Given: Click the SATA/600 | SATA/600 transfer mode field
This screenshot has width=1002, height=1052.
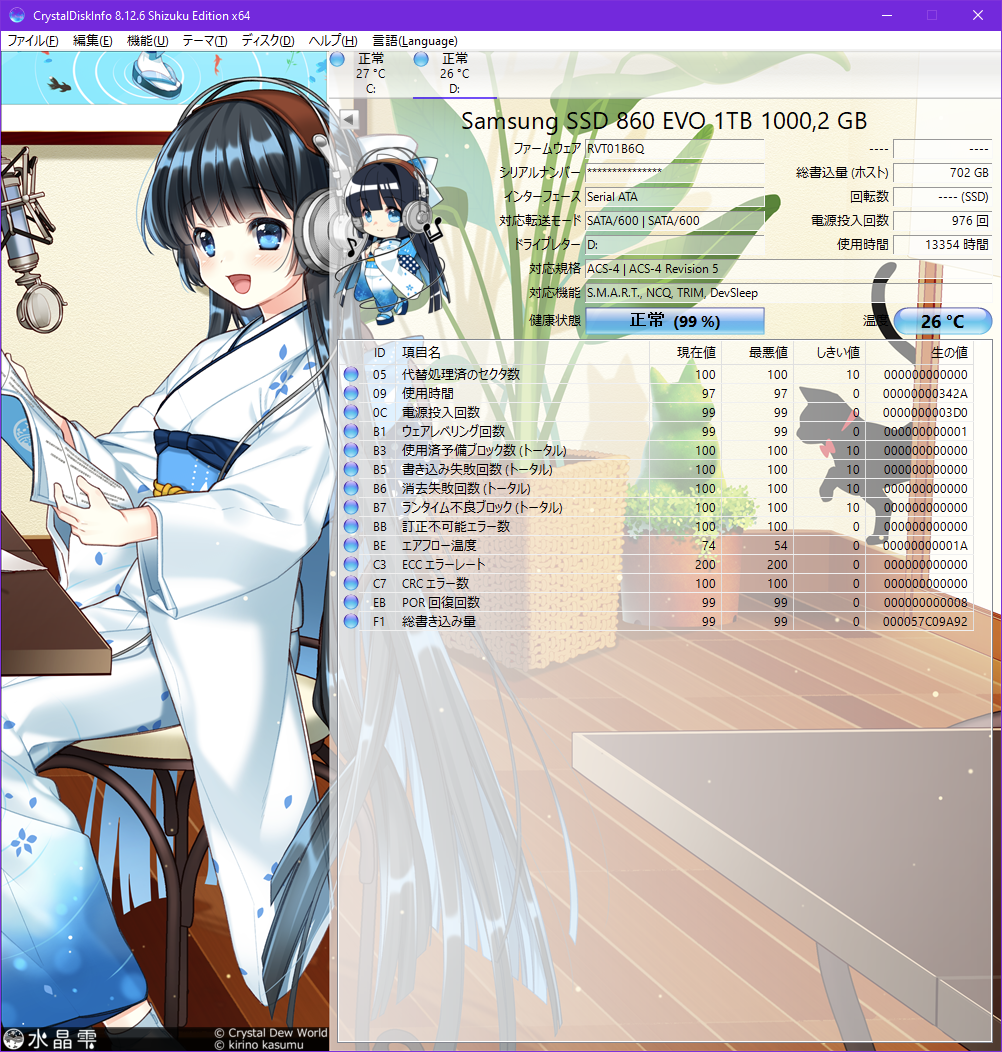Looking at the screenshot, I should tap(674, 221).
